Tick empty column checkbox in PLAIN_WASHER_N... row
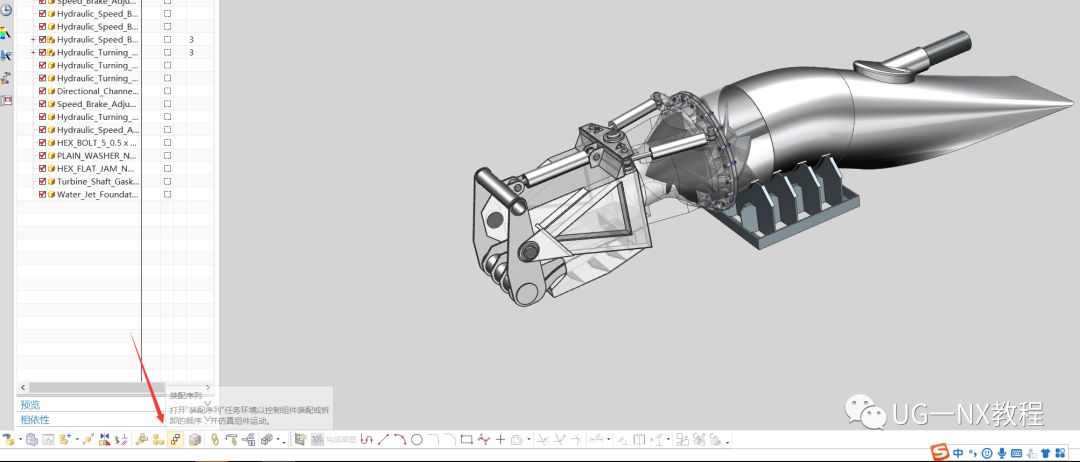Viewport: 1080px width, 462px height. coord(167,156)
